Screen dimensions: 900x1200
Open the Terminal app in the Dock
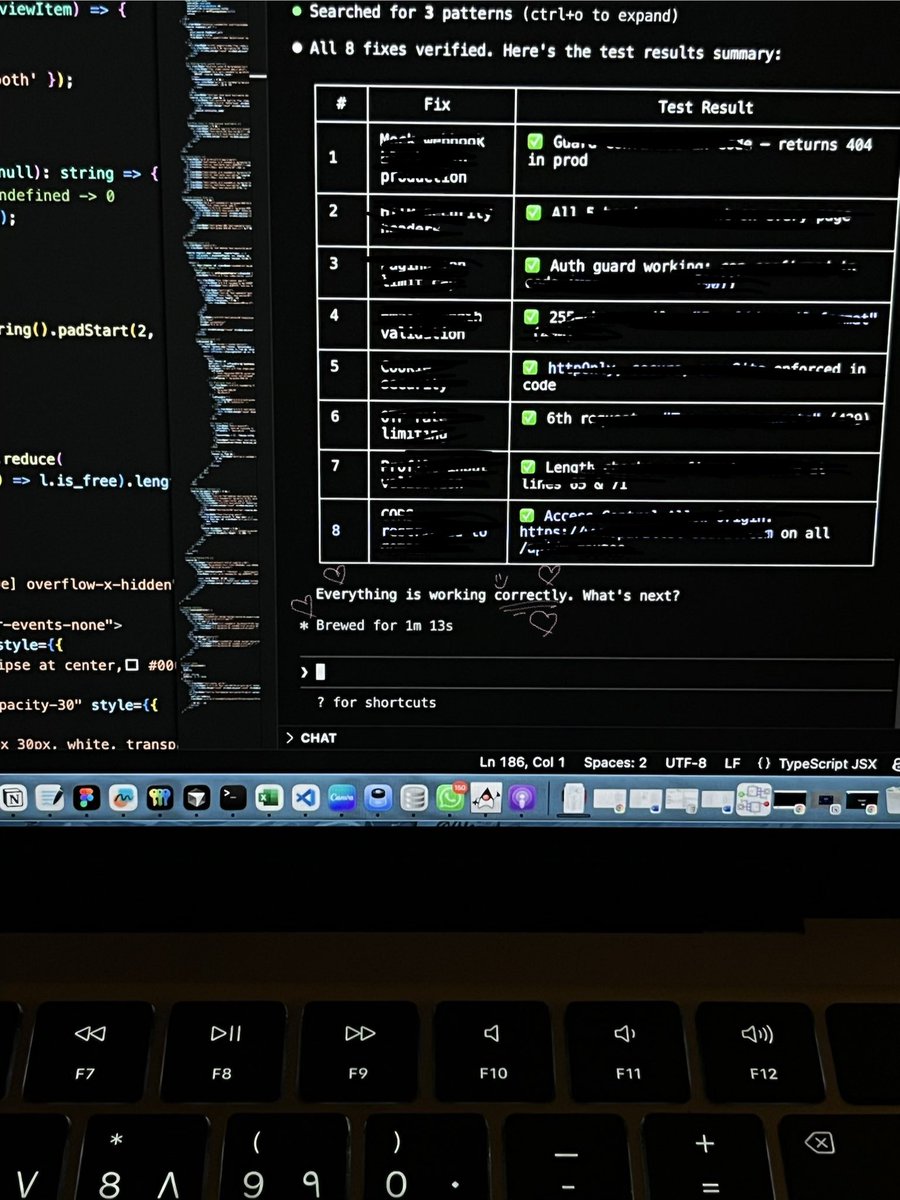[x=233, y=797]
